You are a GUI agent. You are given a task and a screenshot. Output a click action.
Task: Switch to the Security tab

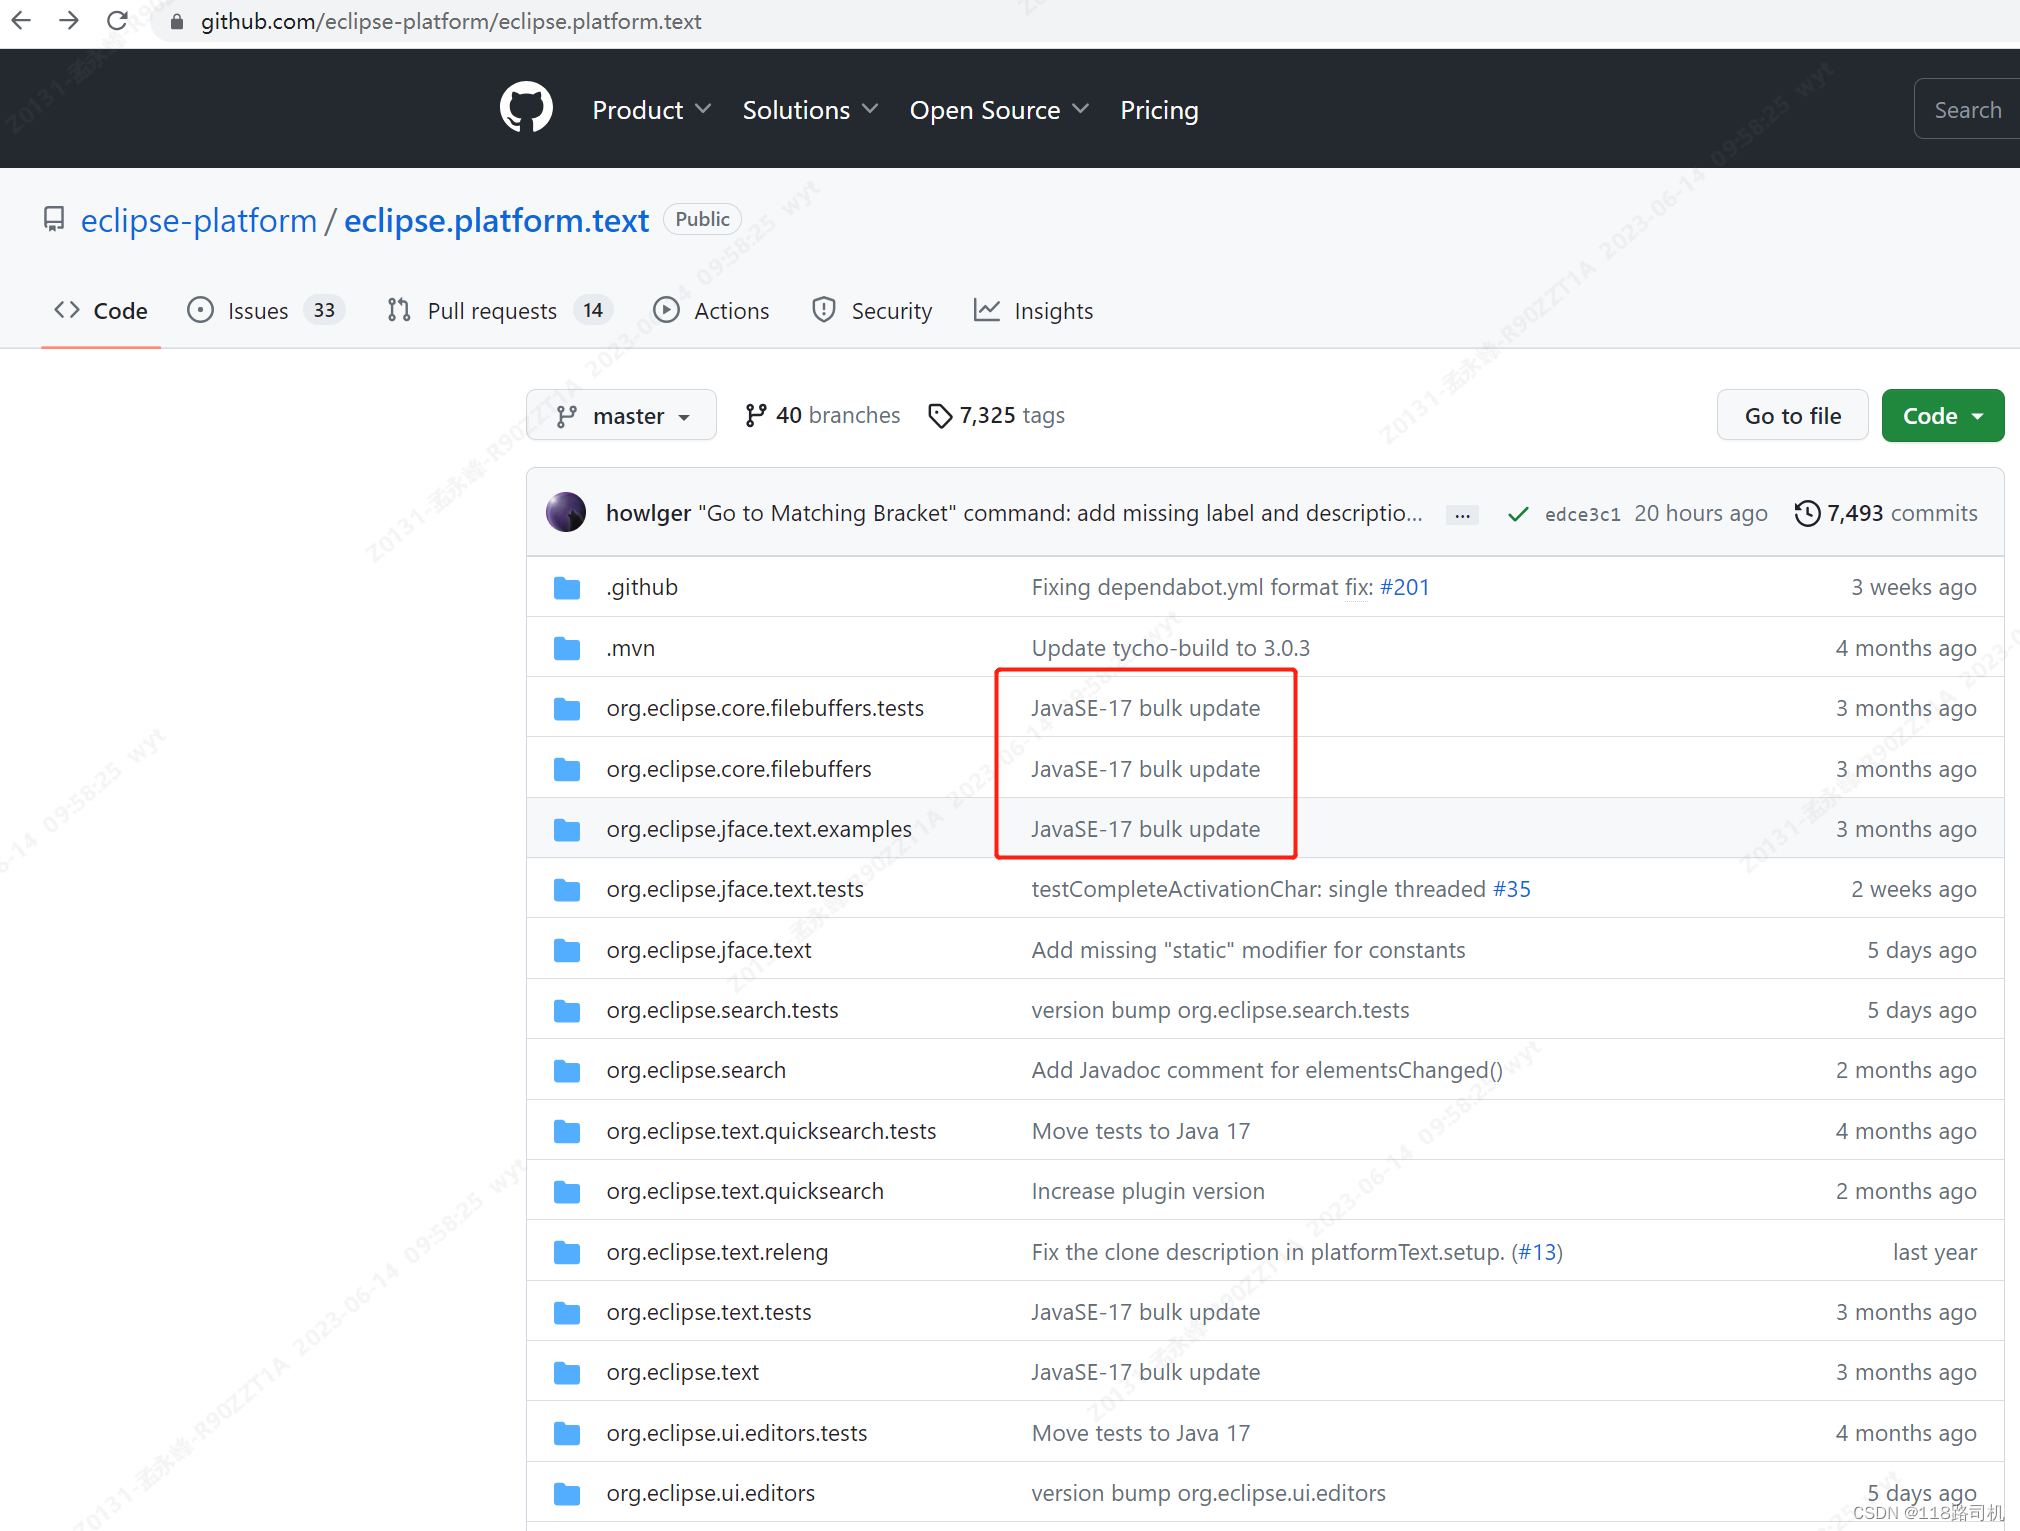point(871,311)
